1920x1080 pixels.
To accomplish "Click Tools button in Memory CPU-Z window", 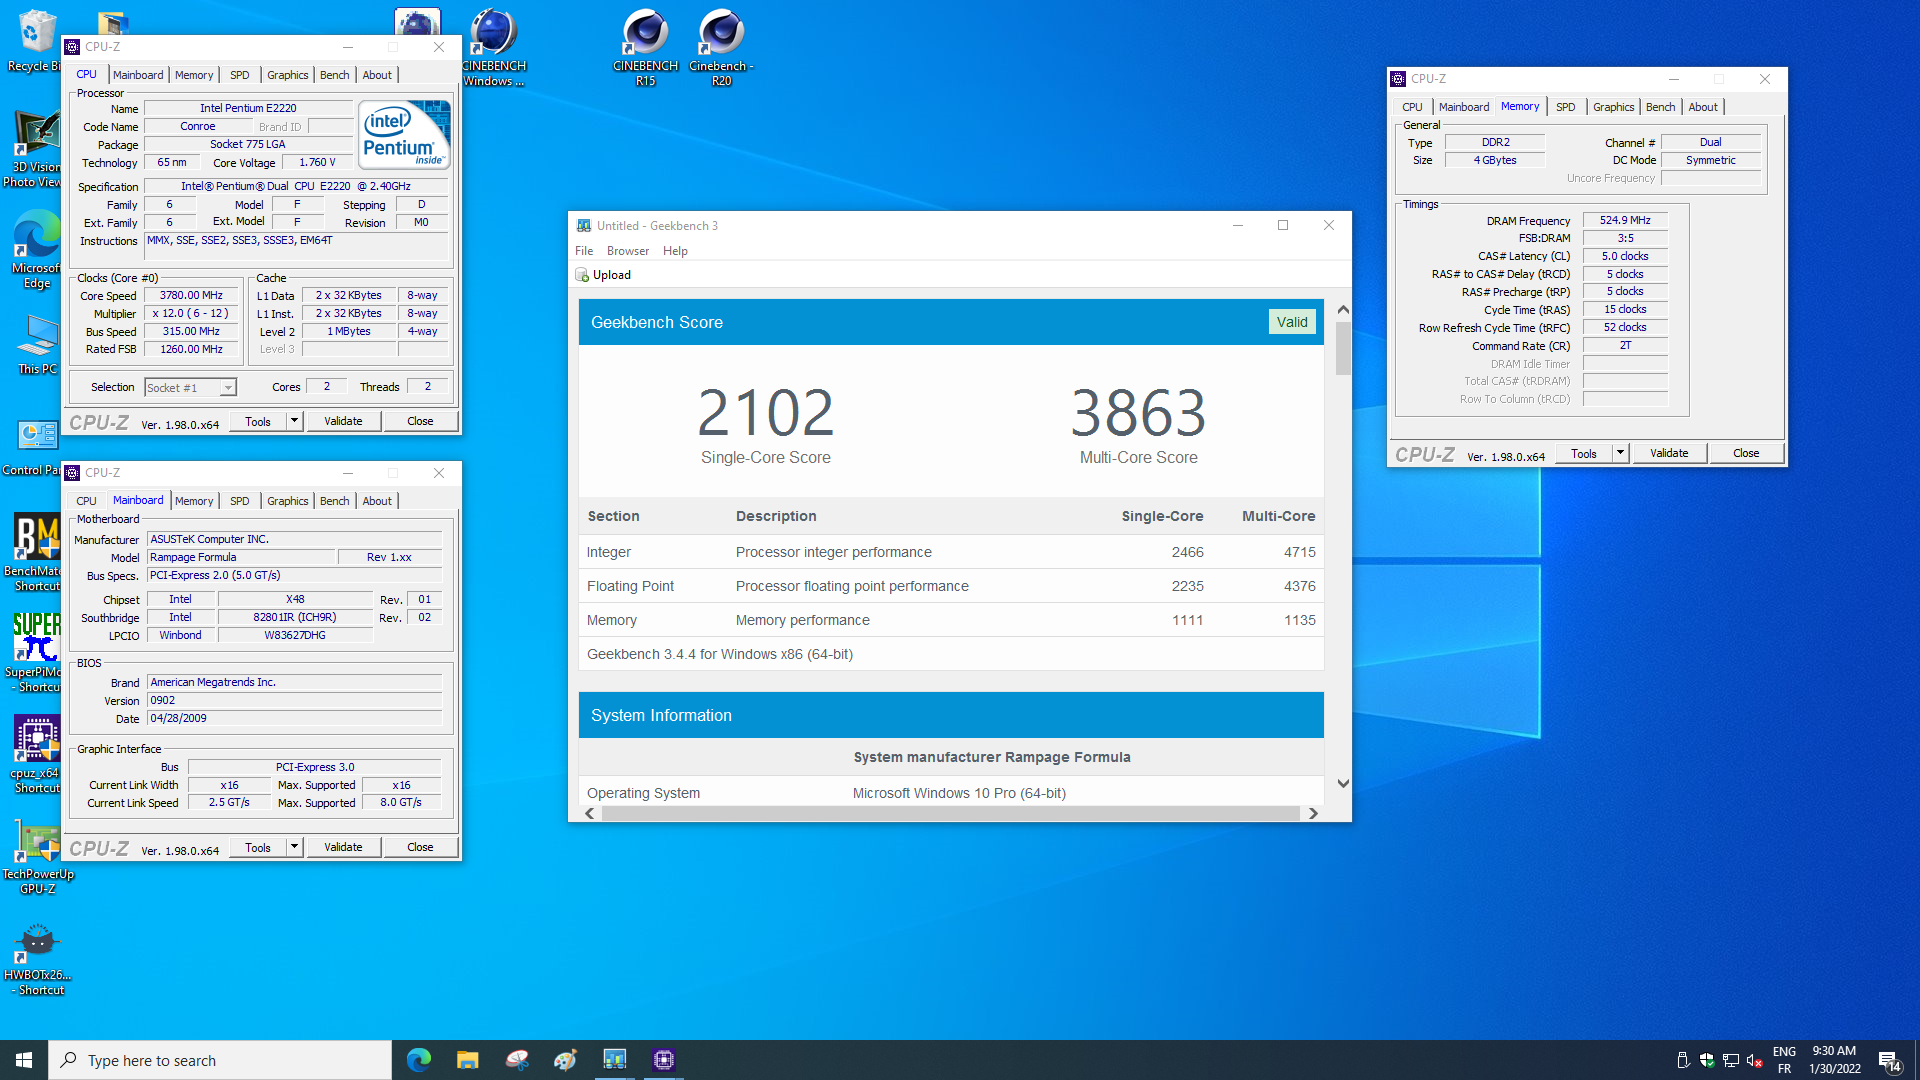I will point(1584,453).
